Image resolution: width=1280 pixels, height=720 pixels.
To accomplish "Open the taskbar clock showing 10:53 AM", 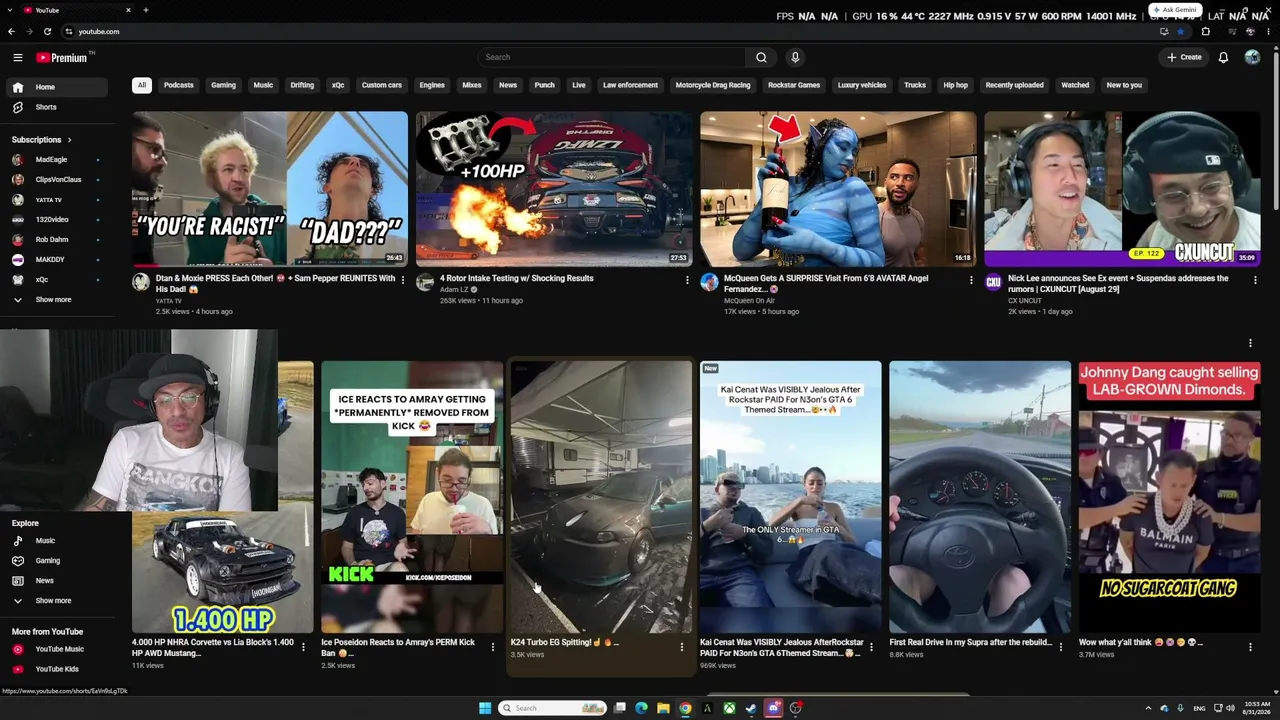I will 1255,708.
